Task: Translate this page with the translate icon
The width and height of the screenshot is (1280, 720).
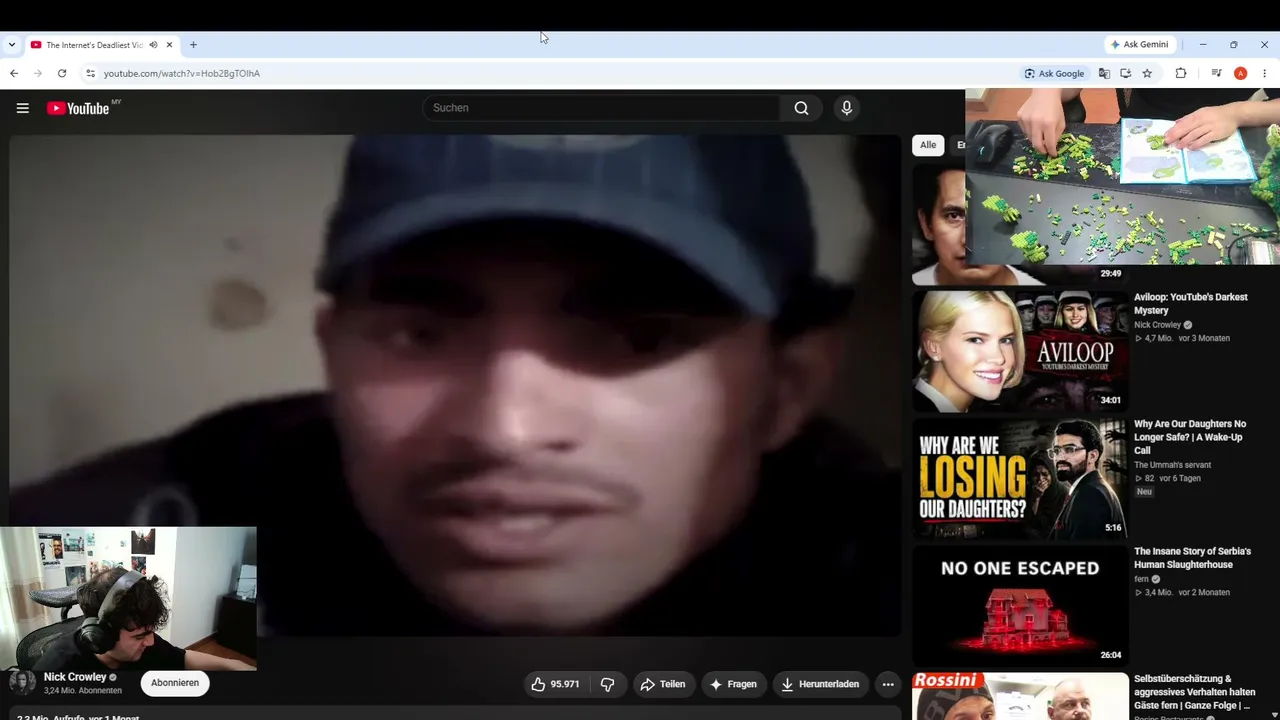Action: [x=1104, y=73]
